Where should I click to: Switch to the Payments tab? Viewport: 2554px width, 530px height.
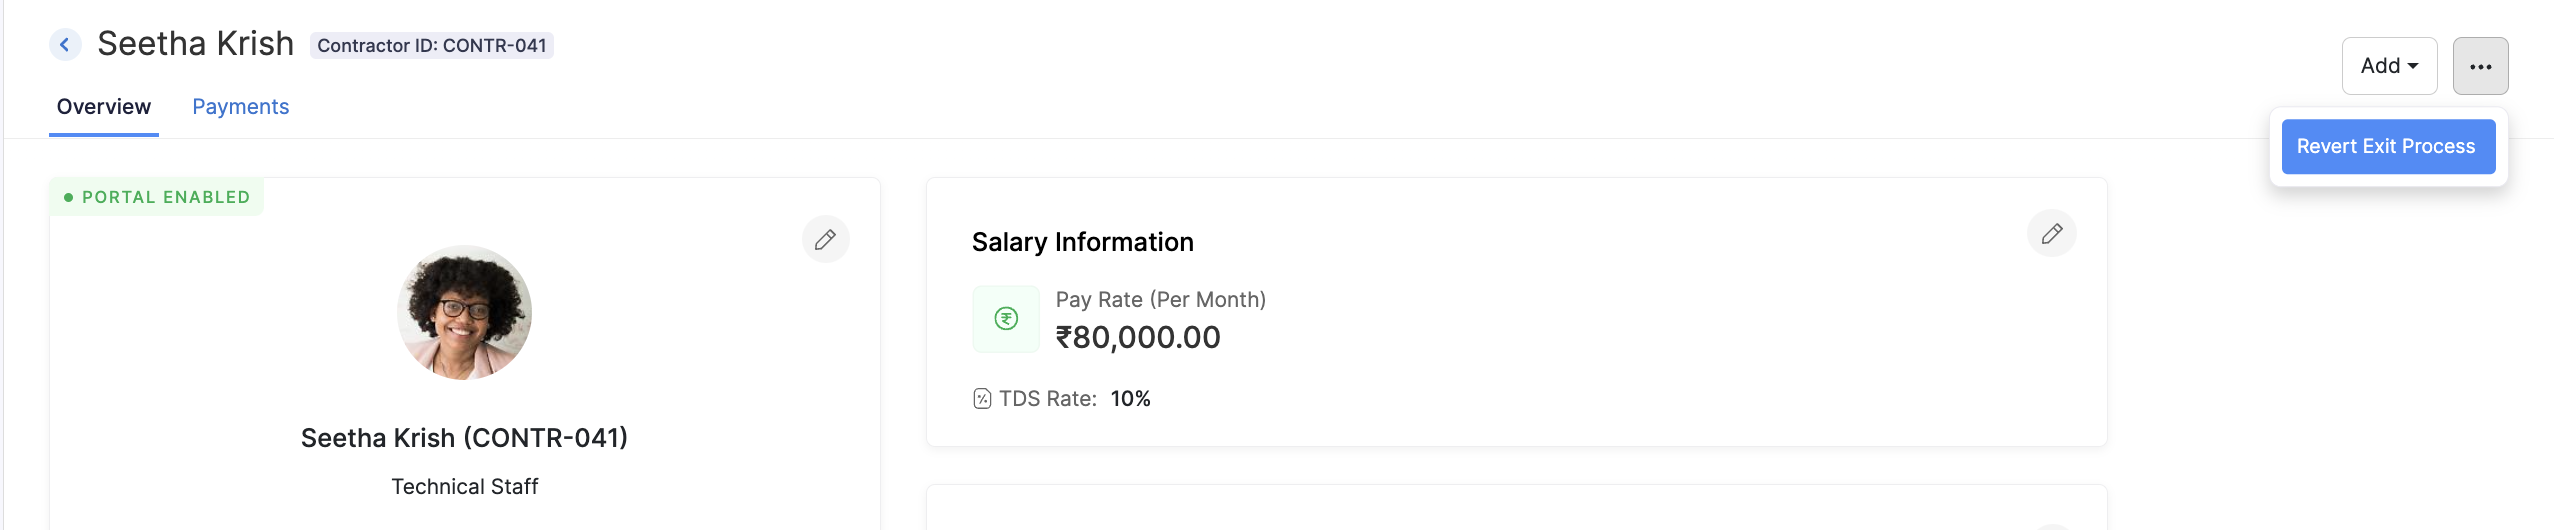tap(240, 107)
